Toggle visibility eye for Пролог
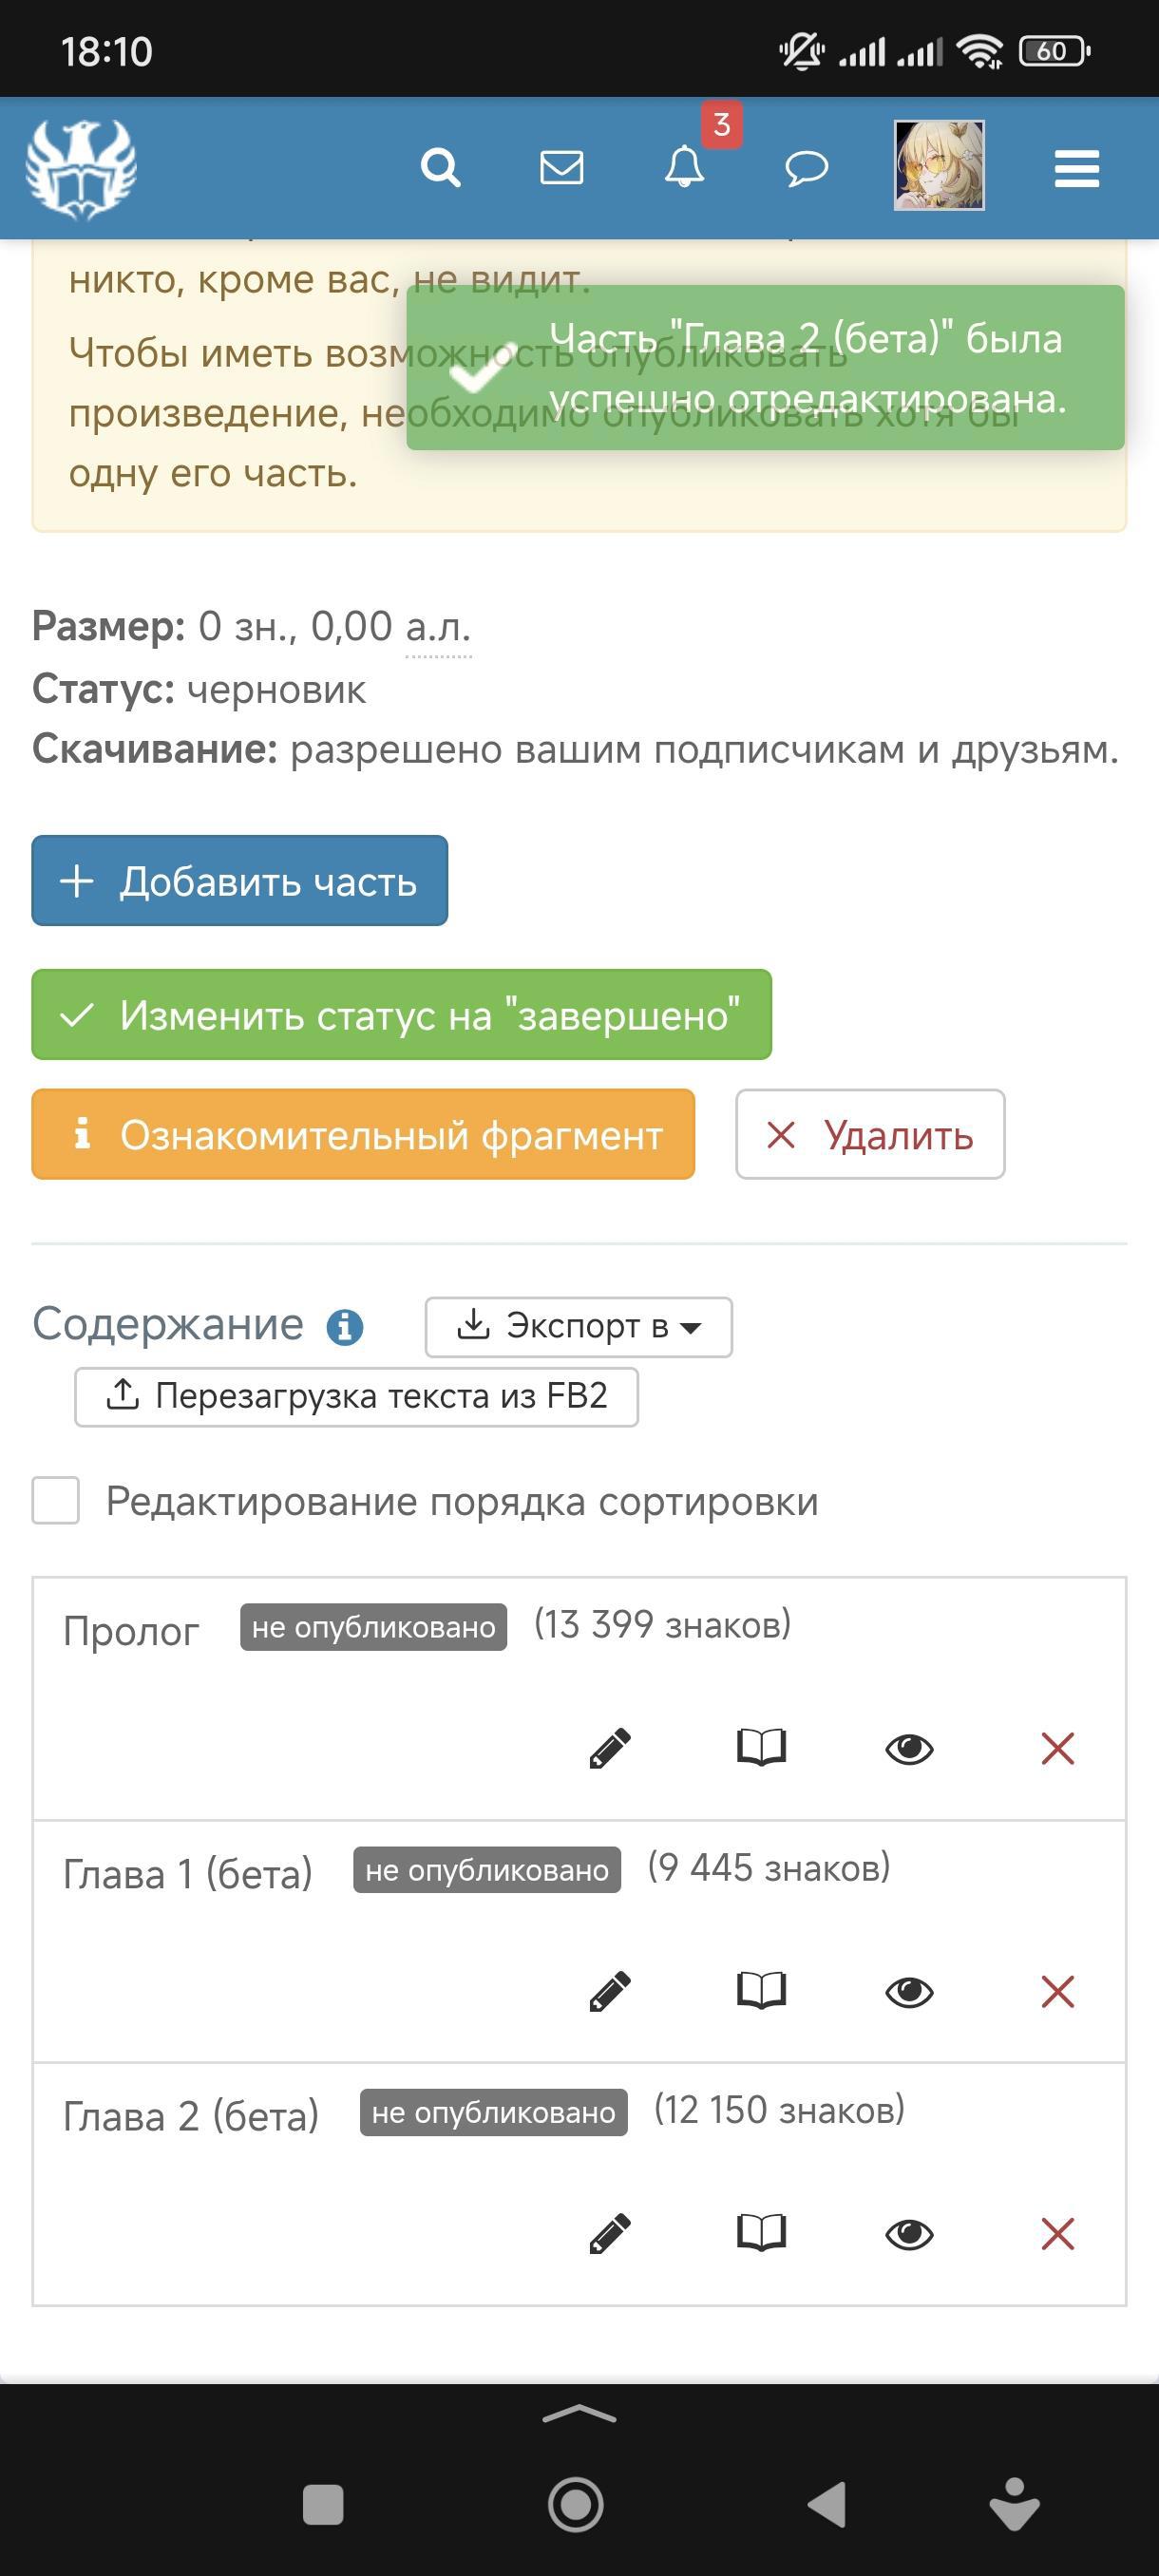The image size is (1159, 2576). 909,1748
